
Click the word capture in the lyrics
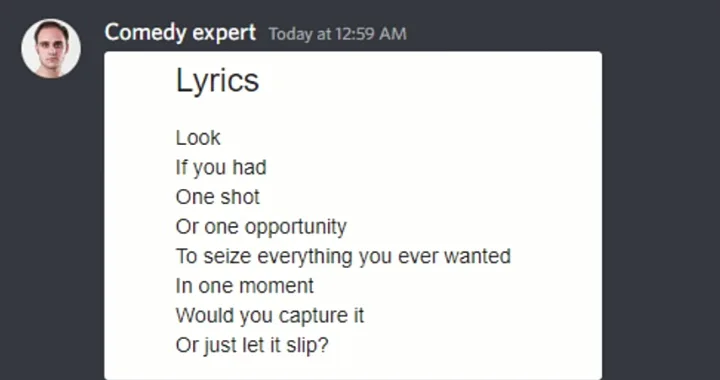click(309, 317)
